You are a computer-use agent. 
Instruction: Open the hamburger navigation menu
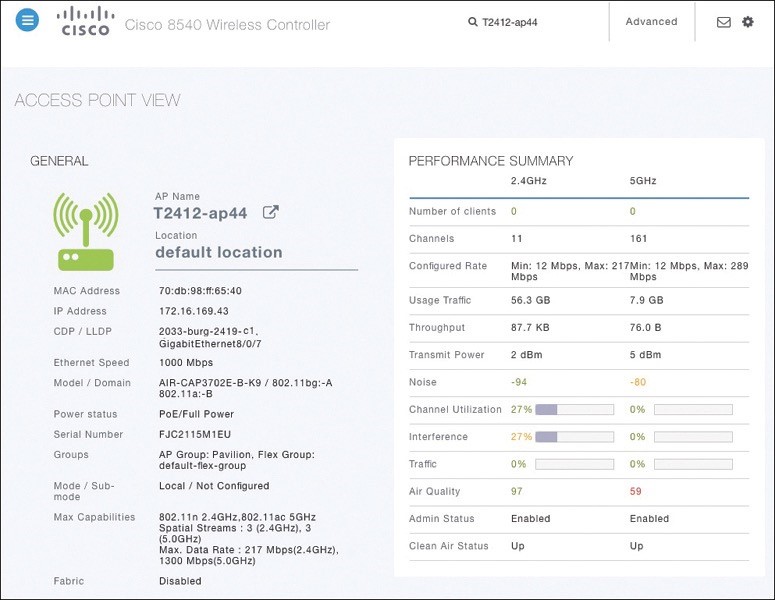[x=27, y=20]
